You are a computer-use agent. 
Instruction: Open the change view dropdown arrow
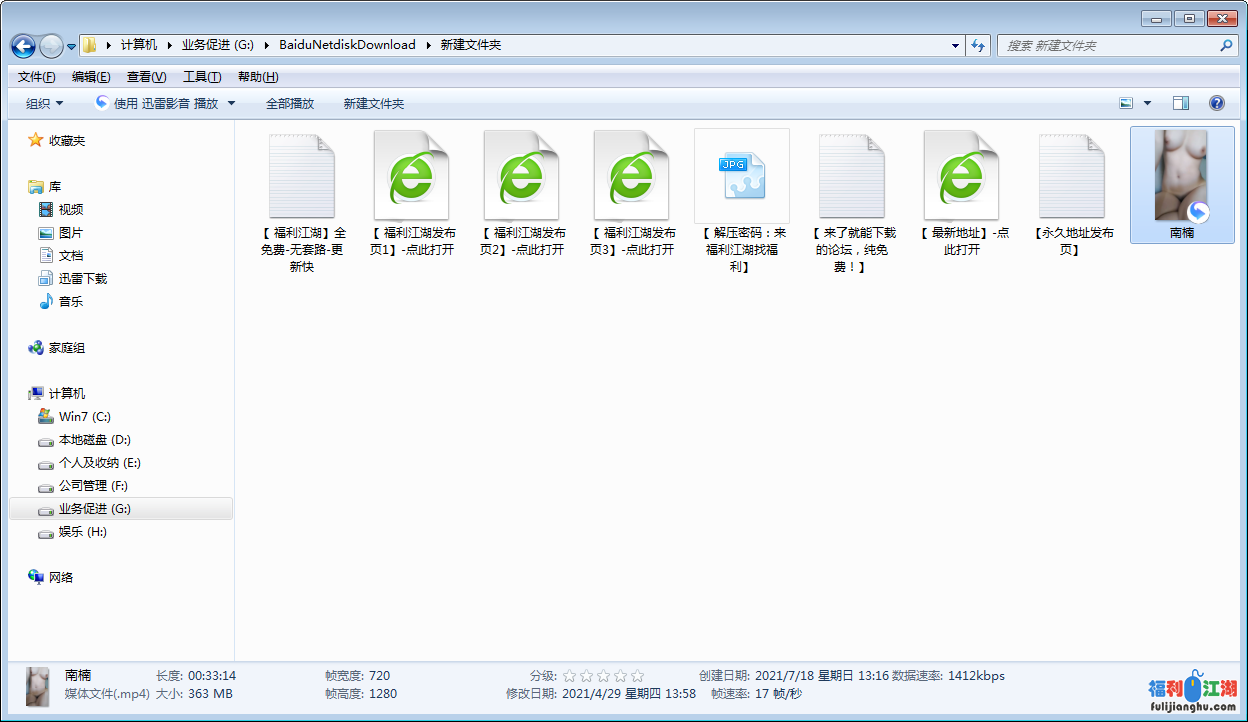(x=1147, y=103)
